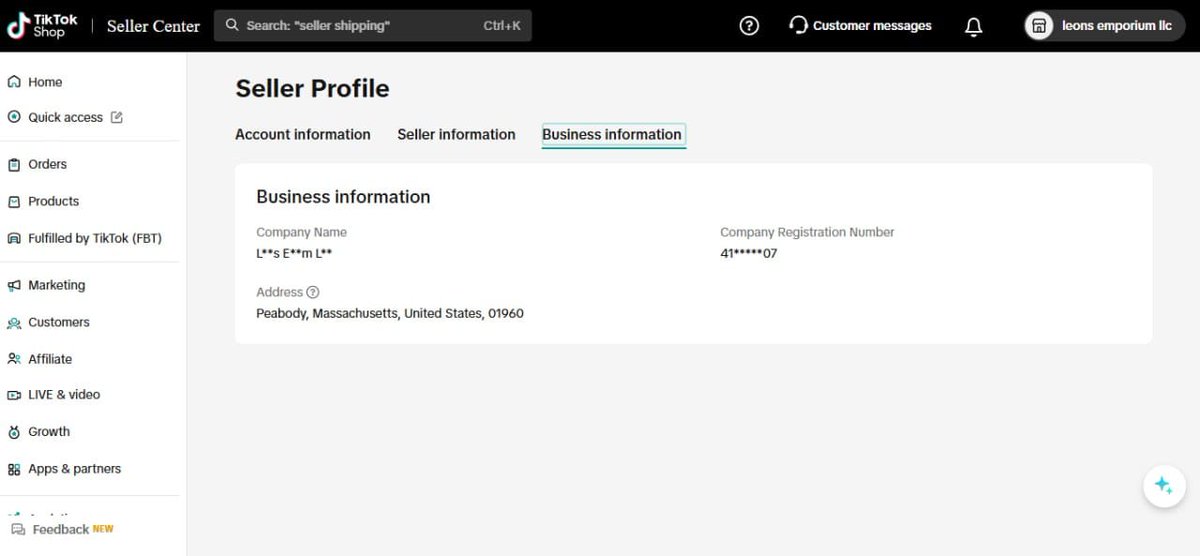Select the Business information tab

(x=612, y=134)
